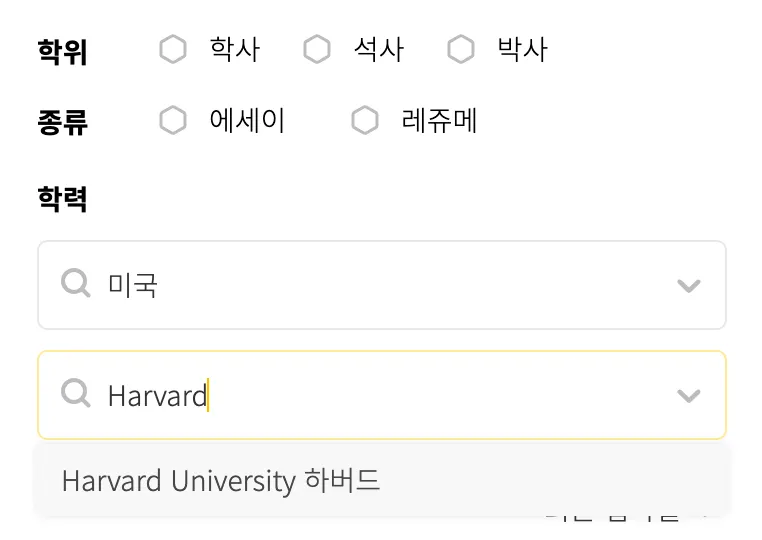The height and width of the screenshot is (540, 762).
Task: Click the search icon beside Harvard text
Action: [x=76, y=395]
